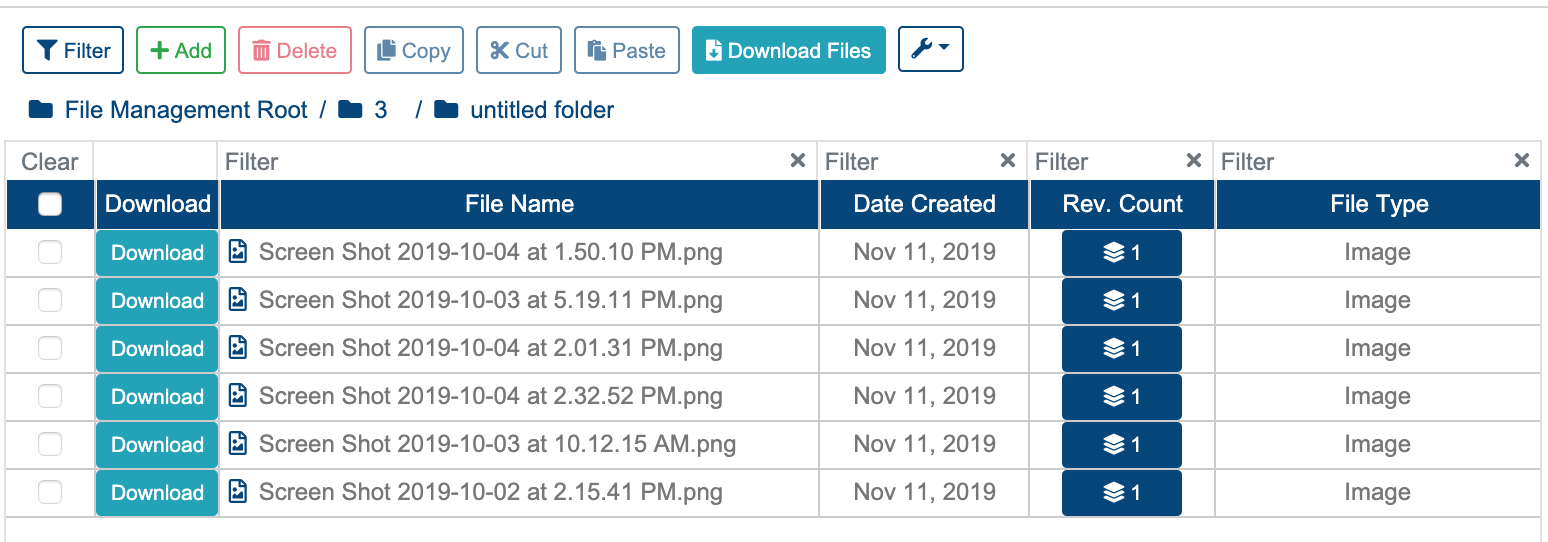Click image file icon for 2.01.31 PM.png

238,347
